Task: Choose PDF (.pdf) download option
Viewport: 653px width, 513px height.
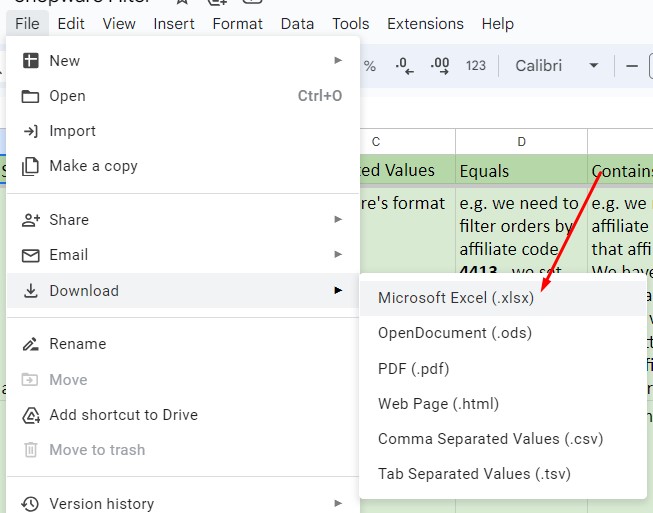Action: click(414, 369)
